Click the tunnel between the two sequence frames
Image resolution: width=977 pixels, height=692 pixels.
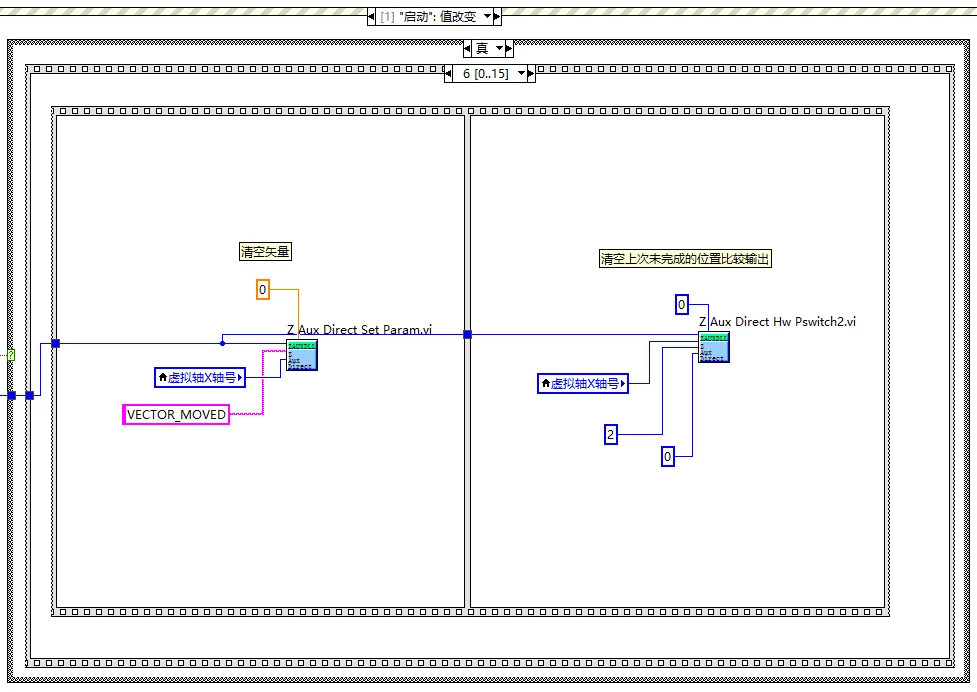[467, 334]
